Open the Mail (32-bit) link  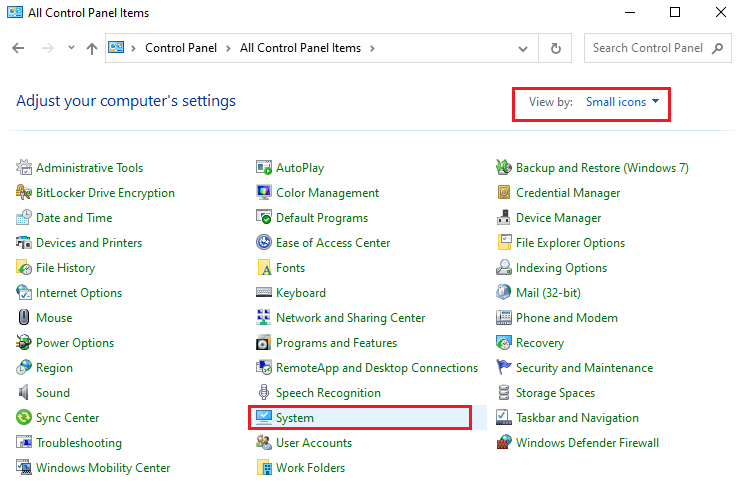548,293
